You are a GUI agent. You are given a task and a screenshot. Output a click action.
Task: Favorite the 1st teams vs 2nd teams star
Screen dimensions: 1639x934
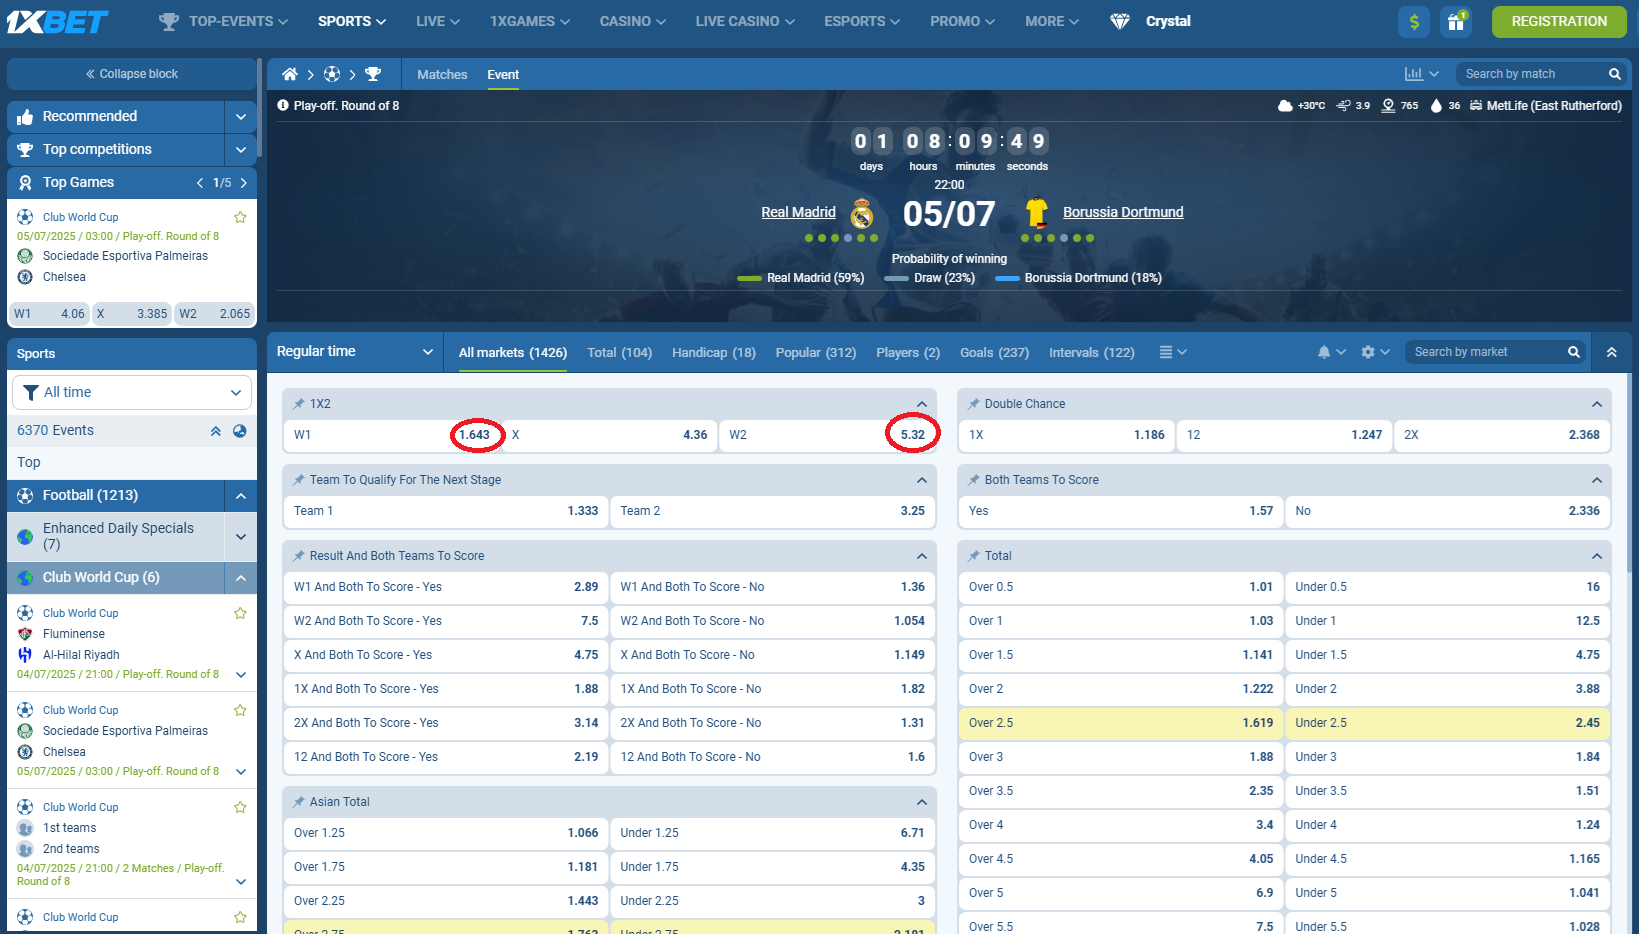240,807
